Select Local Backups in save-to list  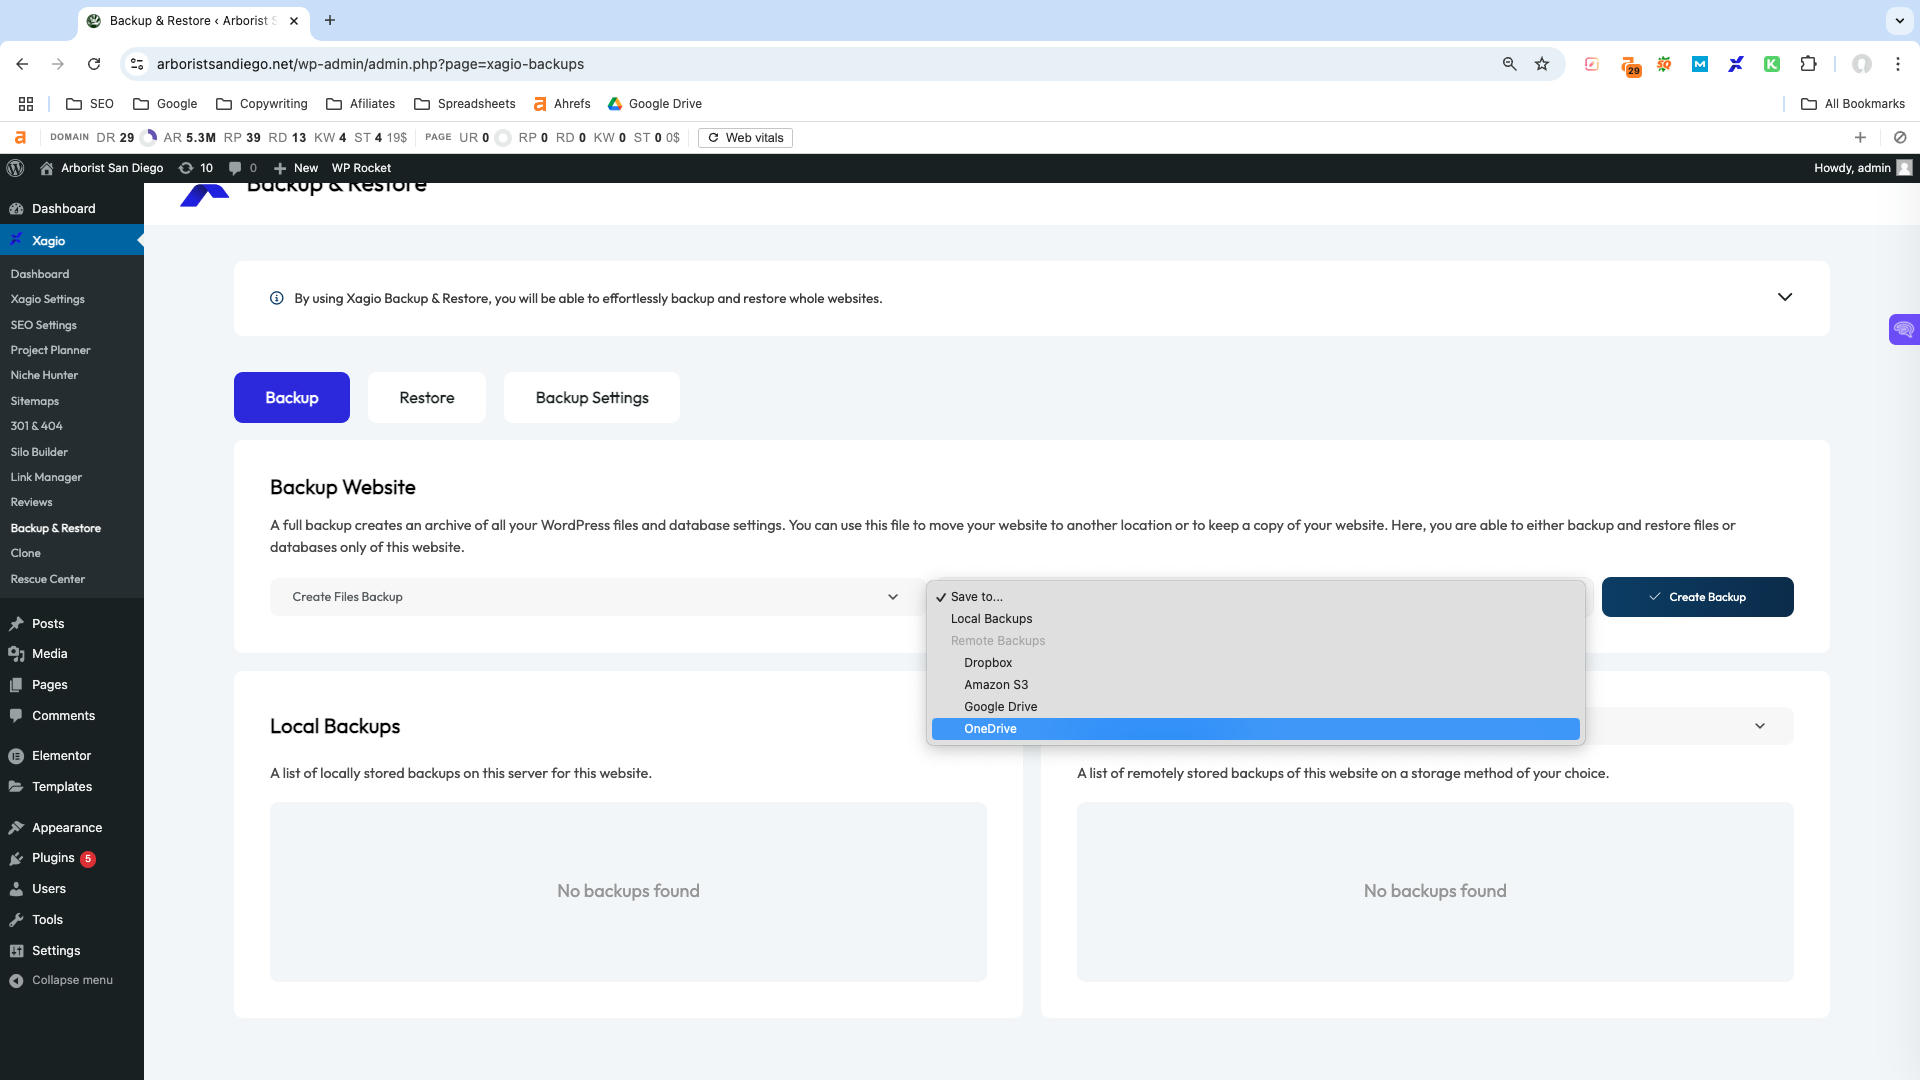click(x=1255, y=619)
